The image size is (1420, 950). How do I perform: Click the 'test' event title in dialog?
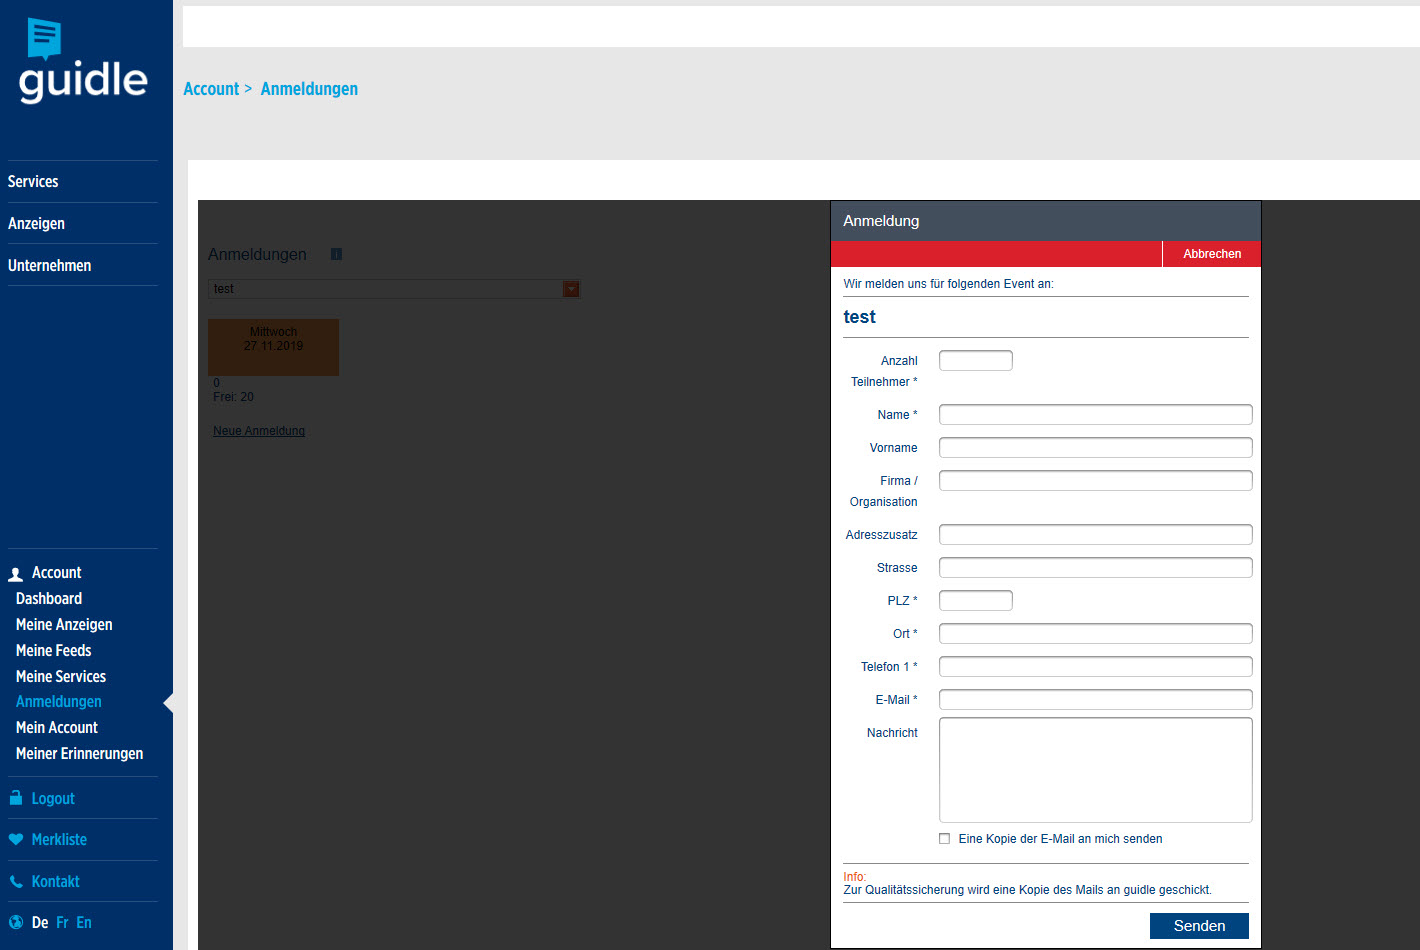click(859, 317)
